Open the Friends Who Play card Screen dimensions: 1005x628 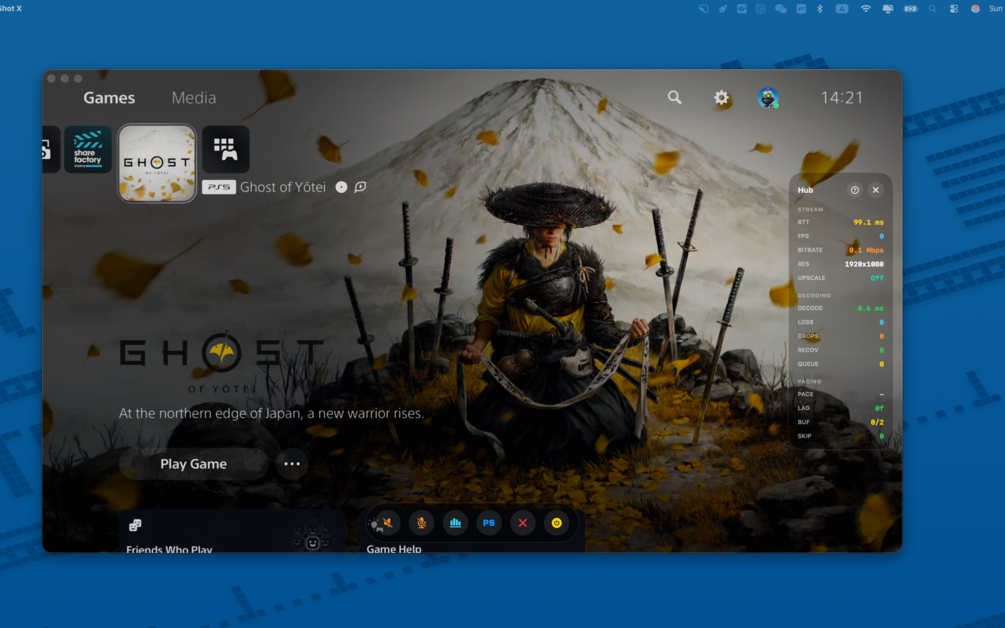point(232,531)
